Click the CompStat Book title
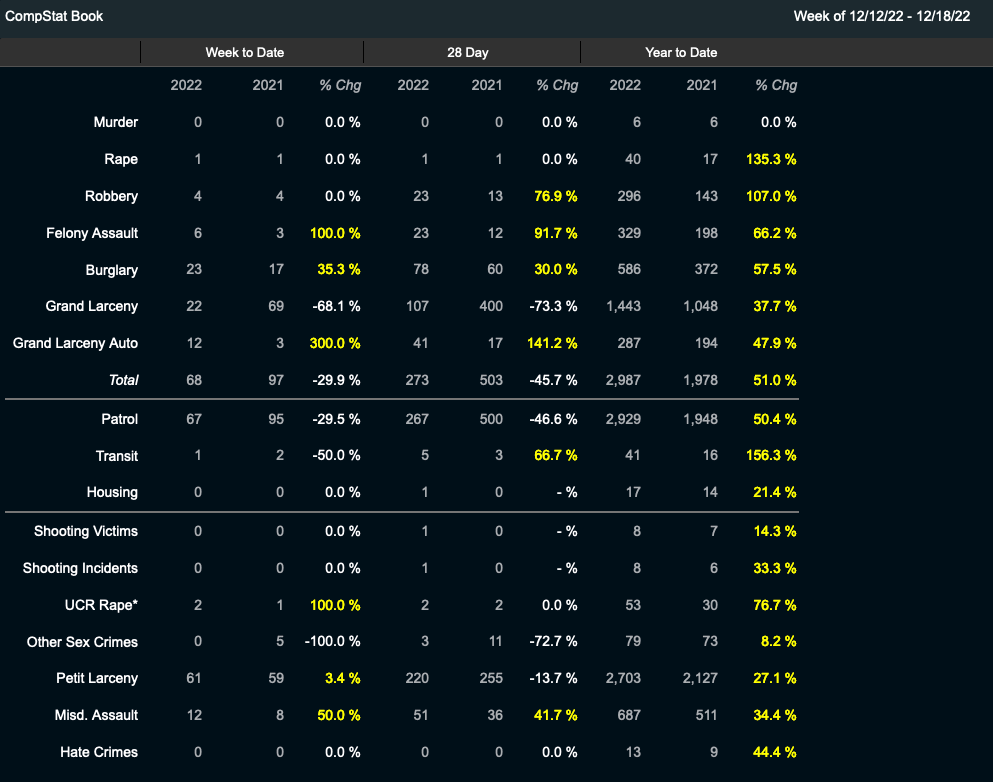This screenshot has height=782, width=993. click(x=54, y=16)
